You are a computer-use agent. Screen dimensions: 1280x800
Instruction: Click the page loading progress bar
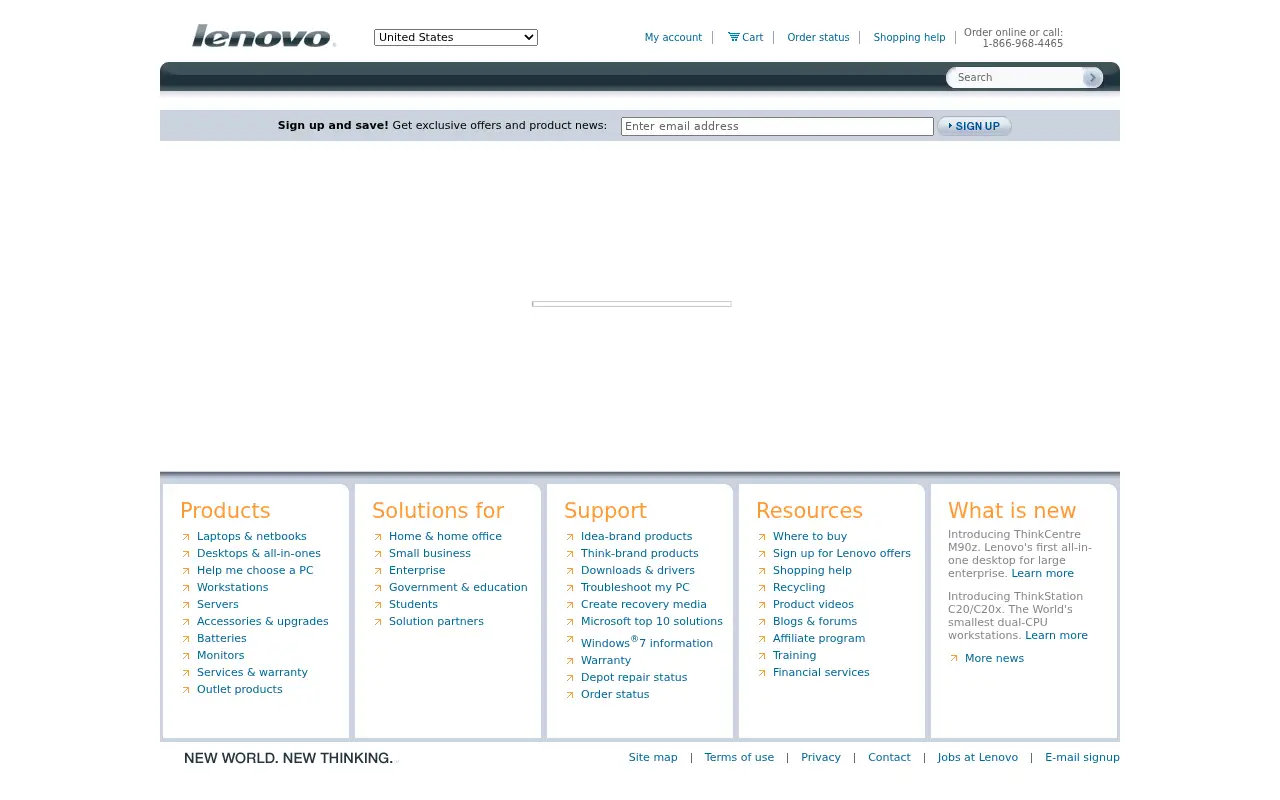click(x=632, y=304)
